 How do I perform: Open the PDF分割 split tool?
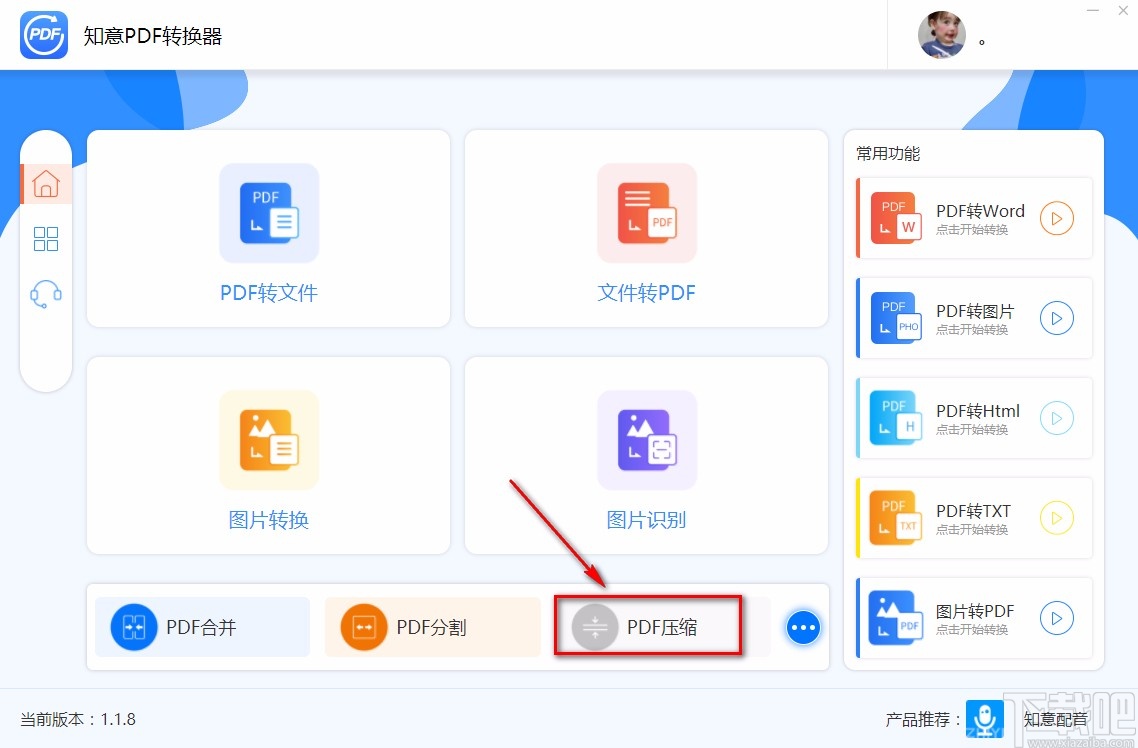coord(432,626)
